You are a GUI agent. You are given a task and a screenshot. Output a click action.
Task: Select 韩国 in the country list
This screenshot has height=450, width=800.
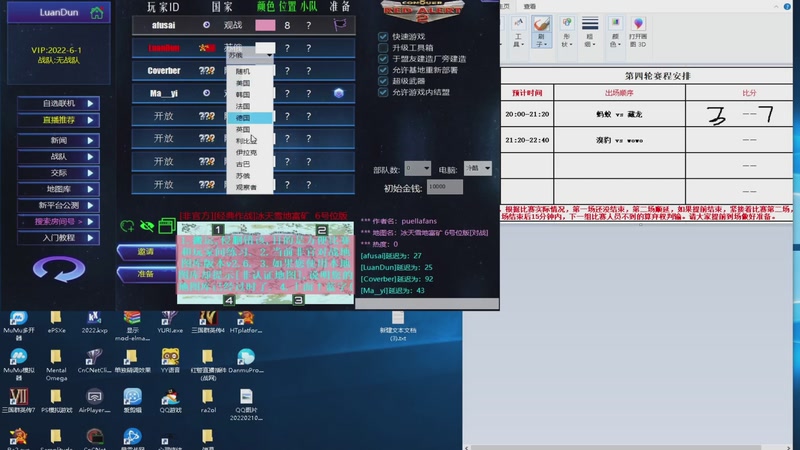click(249, 95)
